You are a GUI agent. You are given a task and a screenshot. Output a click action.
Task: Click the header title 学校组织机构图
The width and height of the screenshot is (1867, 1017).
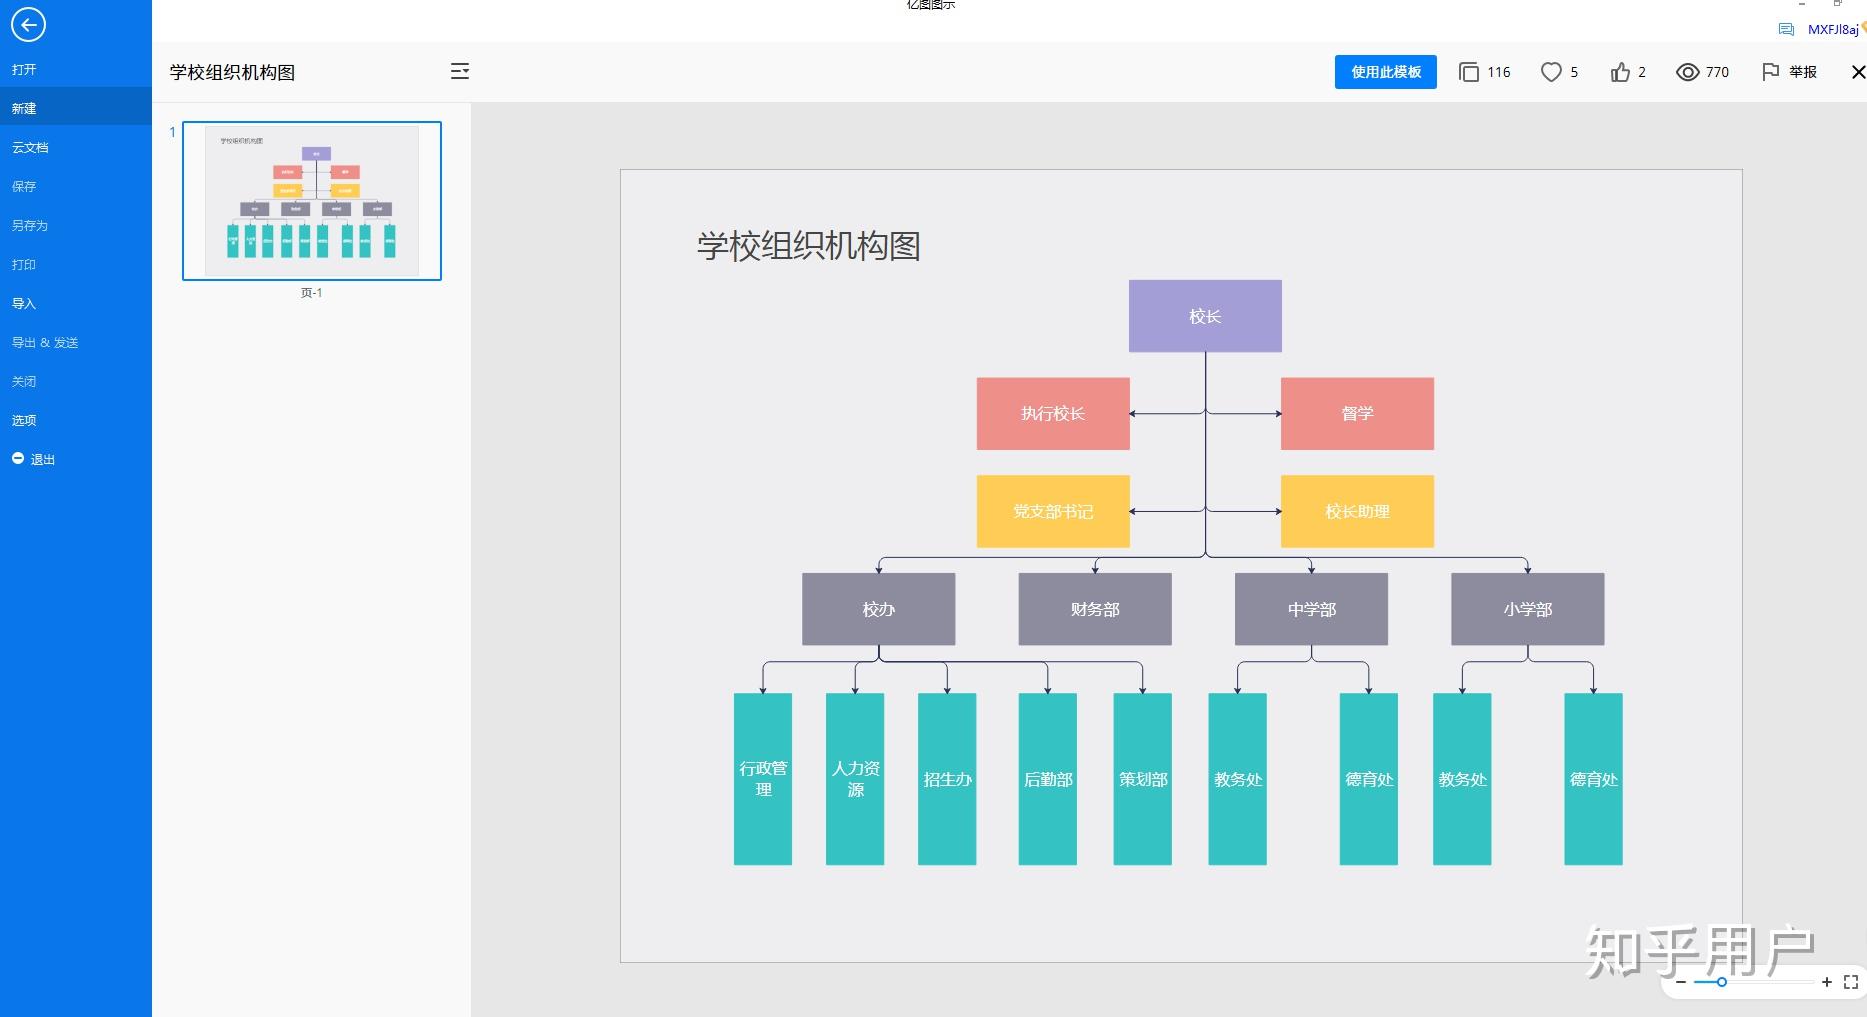pos(232,72)
